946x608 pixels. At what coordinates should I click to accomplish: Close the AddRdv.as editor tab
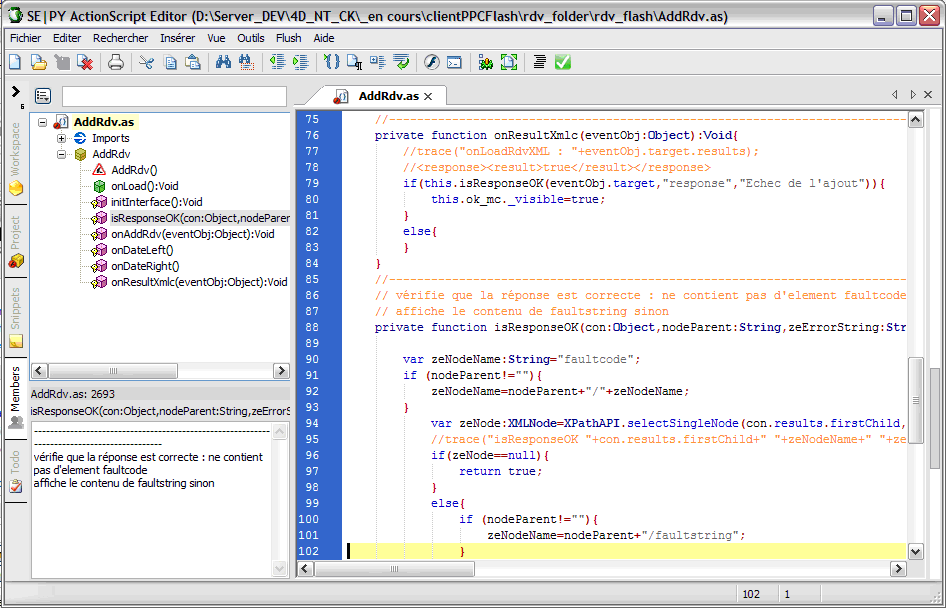428,96
